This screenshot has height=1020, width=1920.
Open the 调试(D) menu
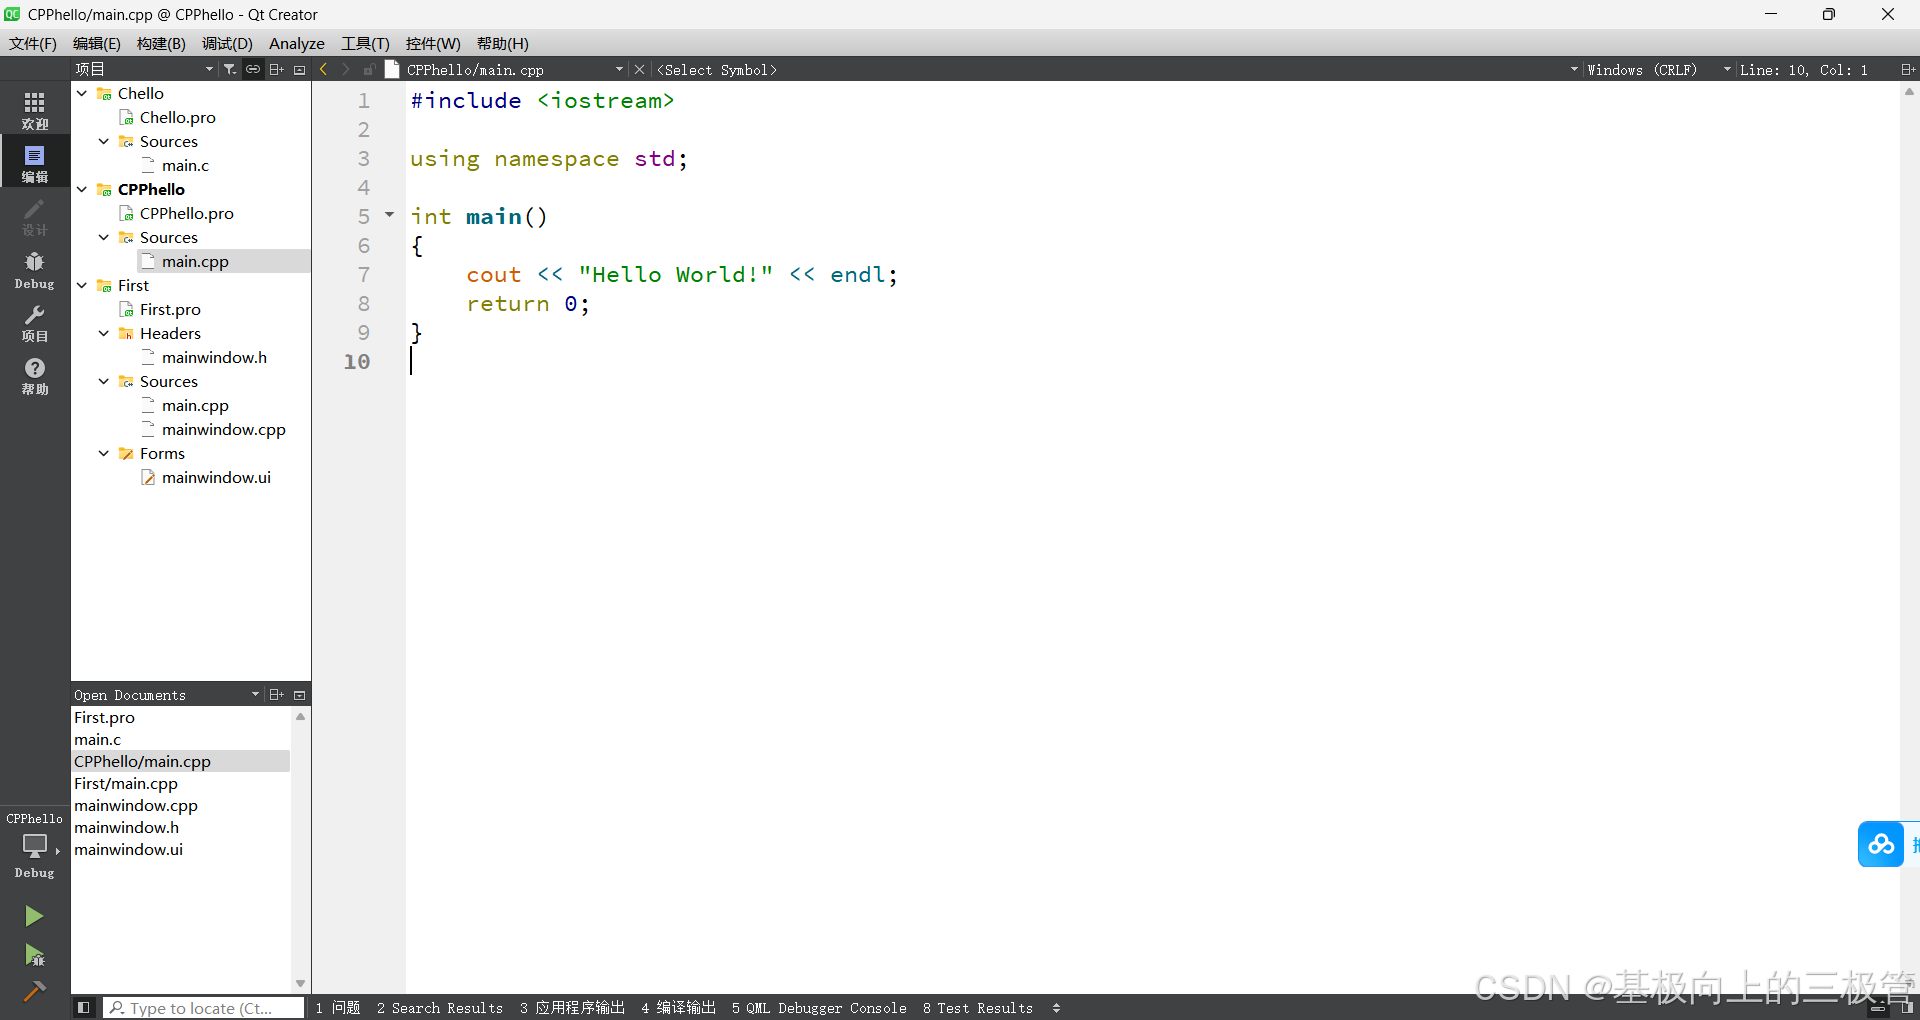point(227,43)
